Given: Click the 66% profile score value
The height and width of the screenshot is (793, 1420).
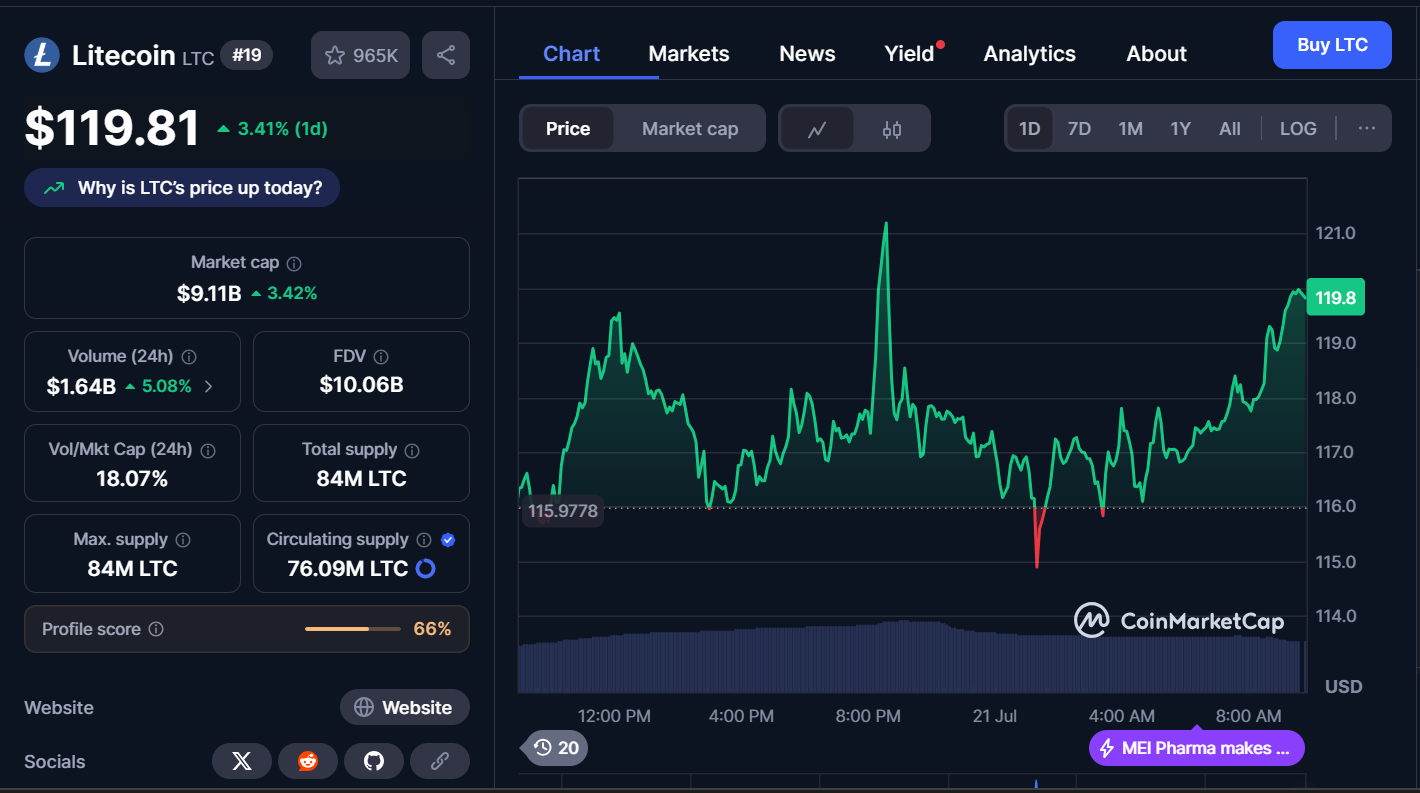Looking at the screenshot, I should pyautogui.click(x=432, y=629).
